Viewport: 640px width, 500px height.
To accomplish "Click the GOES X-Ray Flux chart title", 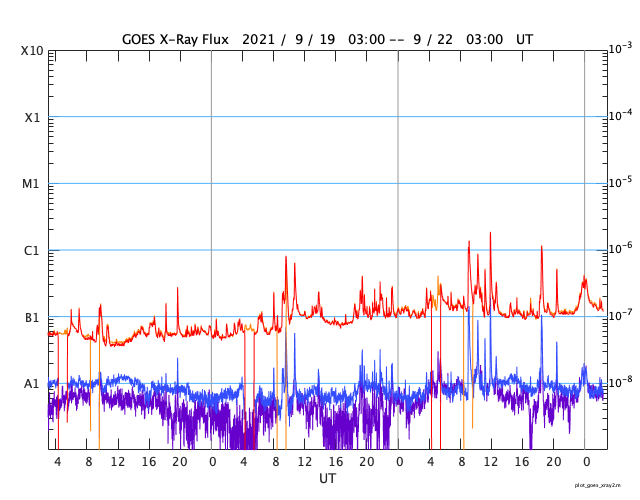I will 327,40.
